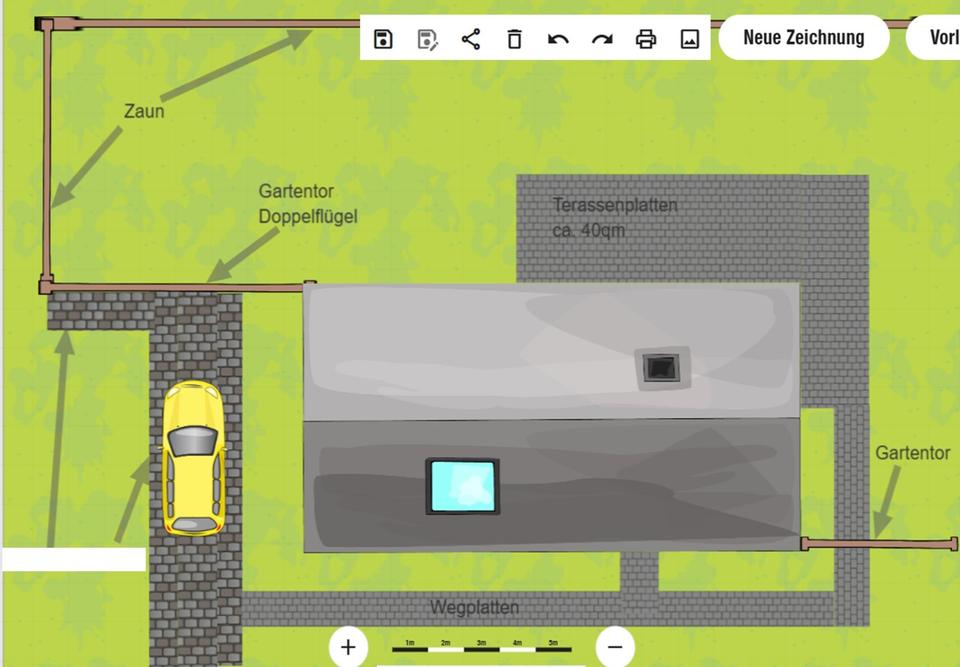960x667 pixels.
Task: Click the scale bar at bottom
Action: pyautogui.click(x=481, y=648)
